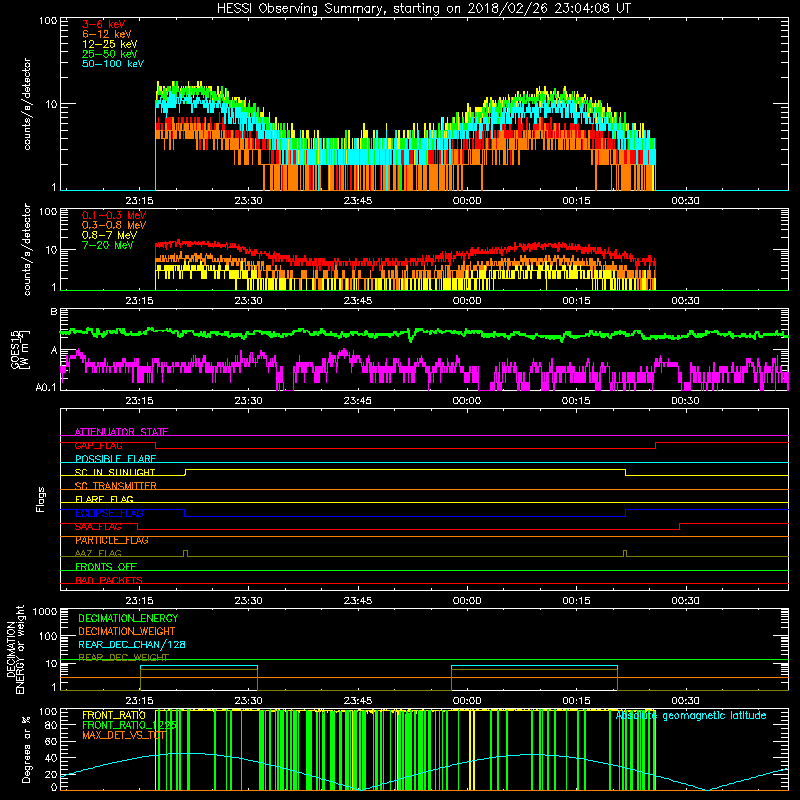Click the FRONTS_OFF flag label
The height and width of the screenshot is (800, 800).
[x=106, y=567]
